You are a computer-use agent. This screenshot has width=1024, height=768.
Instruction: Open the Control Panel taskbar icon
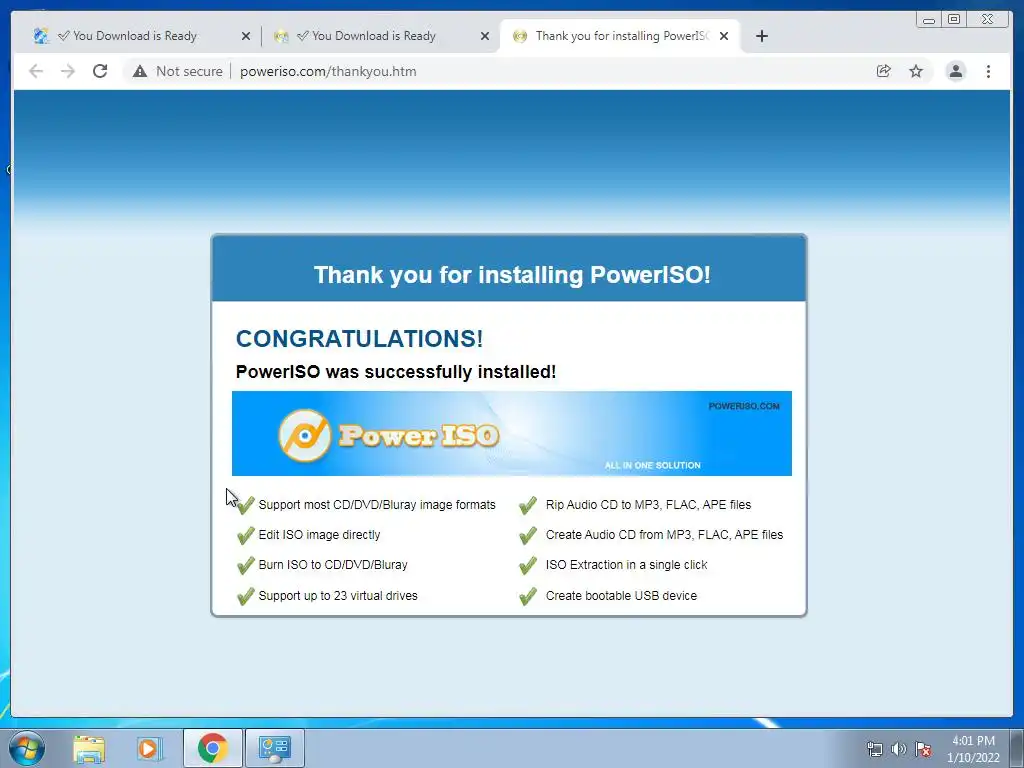click(274, 748)
